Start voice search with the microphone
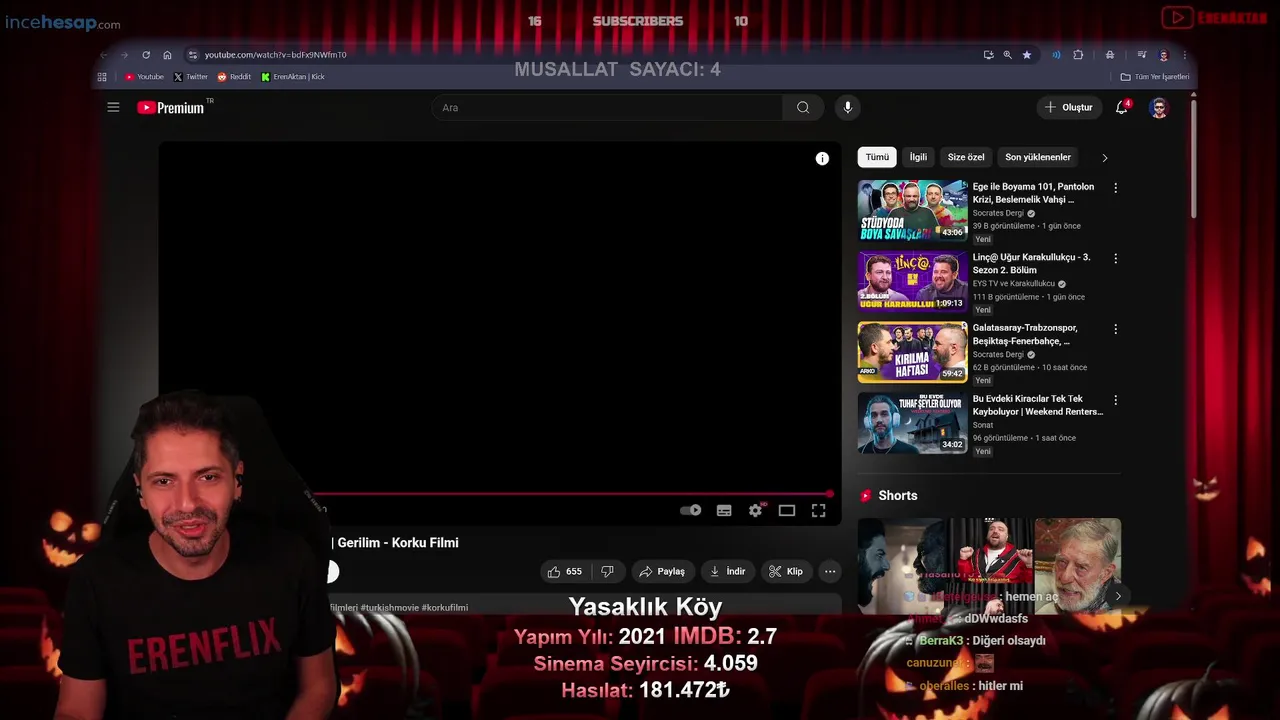The height and width of the screenshot is (720, 1280). (848, 107)
